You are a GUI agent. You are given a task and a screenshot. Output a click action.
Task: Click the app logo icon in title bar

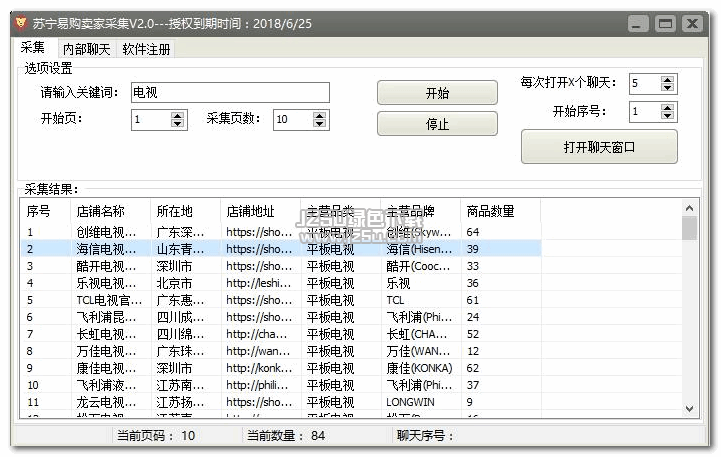[21, 23]
